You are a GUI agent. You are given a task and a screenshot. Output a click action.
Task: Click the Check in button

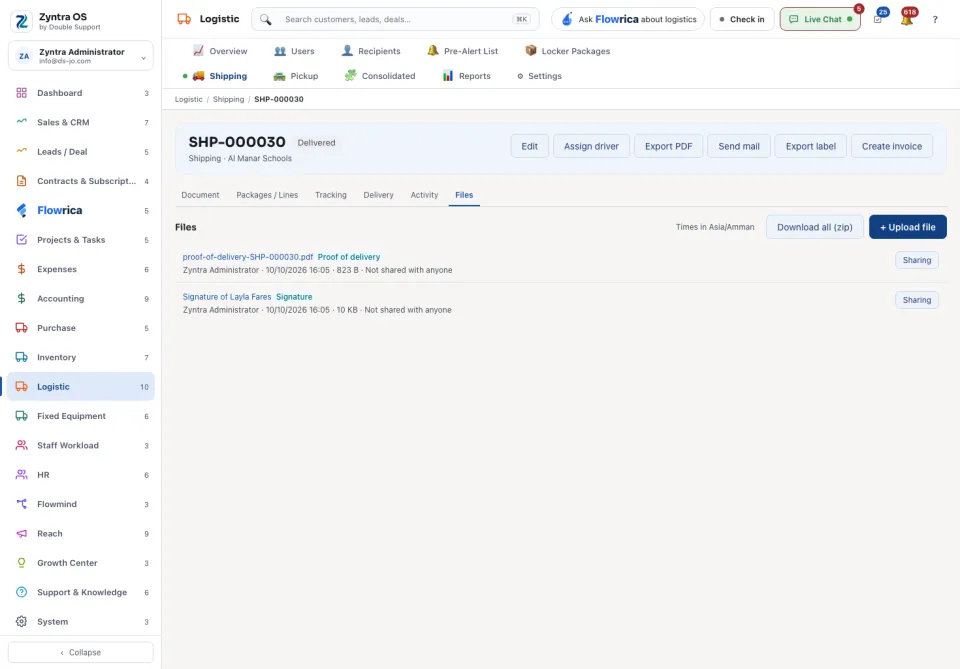[742, 20]
